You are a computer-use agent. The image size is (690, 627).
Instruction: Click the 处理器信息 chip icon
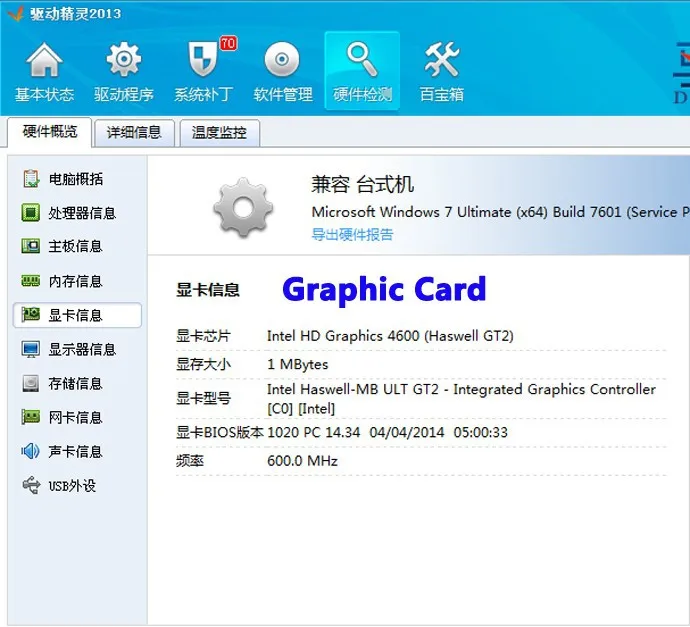[x=31, y=213]
